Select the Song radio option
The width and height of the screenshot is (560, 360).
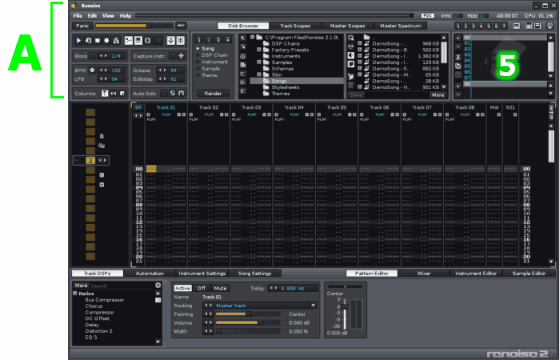[205, 48]
